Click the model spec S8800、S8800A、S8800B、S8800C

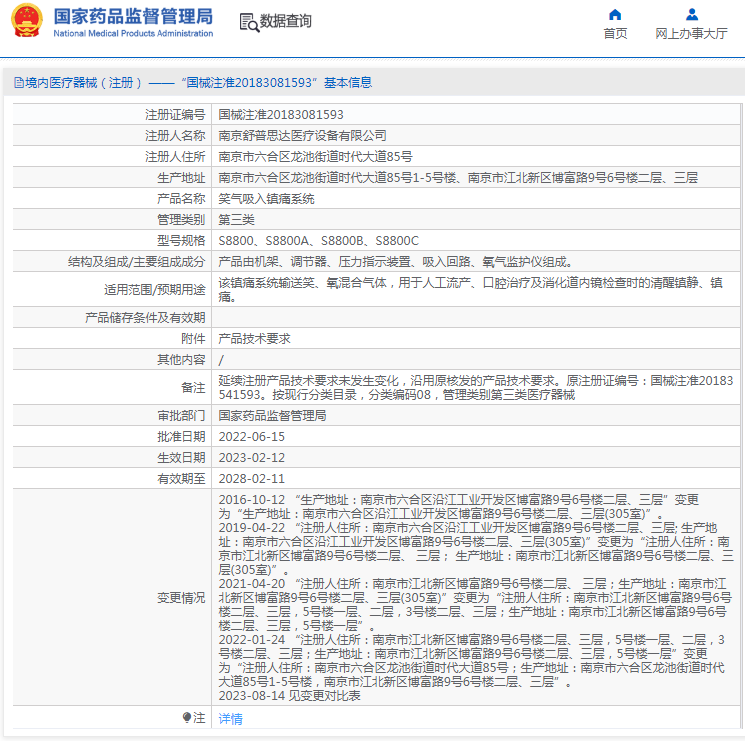(318, 241)
